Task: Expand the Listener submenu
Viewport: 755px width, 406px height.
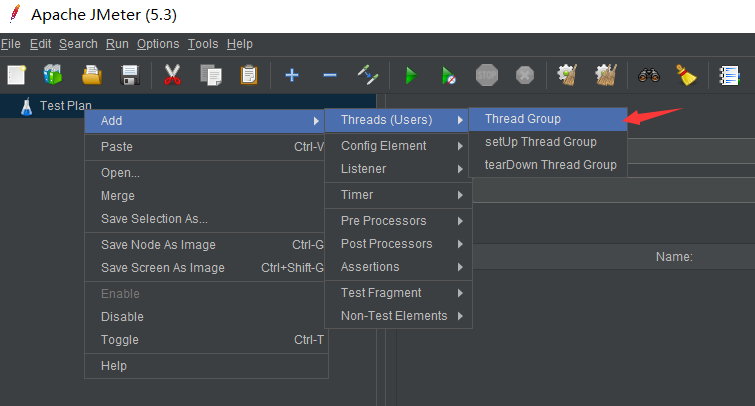Action: click(397, 169)
